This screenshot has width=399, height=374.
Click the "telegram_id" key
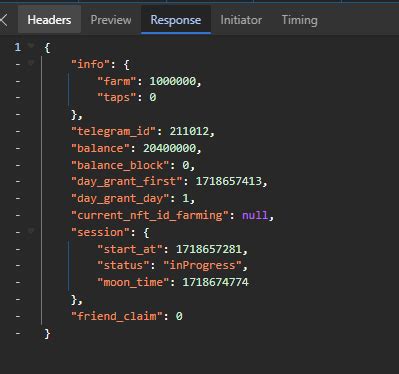pos(113,131)
